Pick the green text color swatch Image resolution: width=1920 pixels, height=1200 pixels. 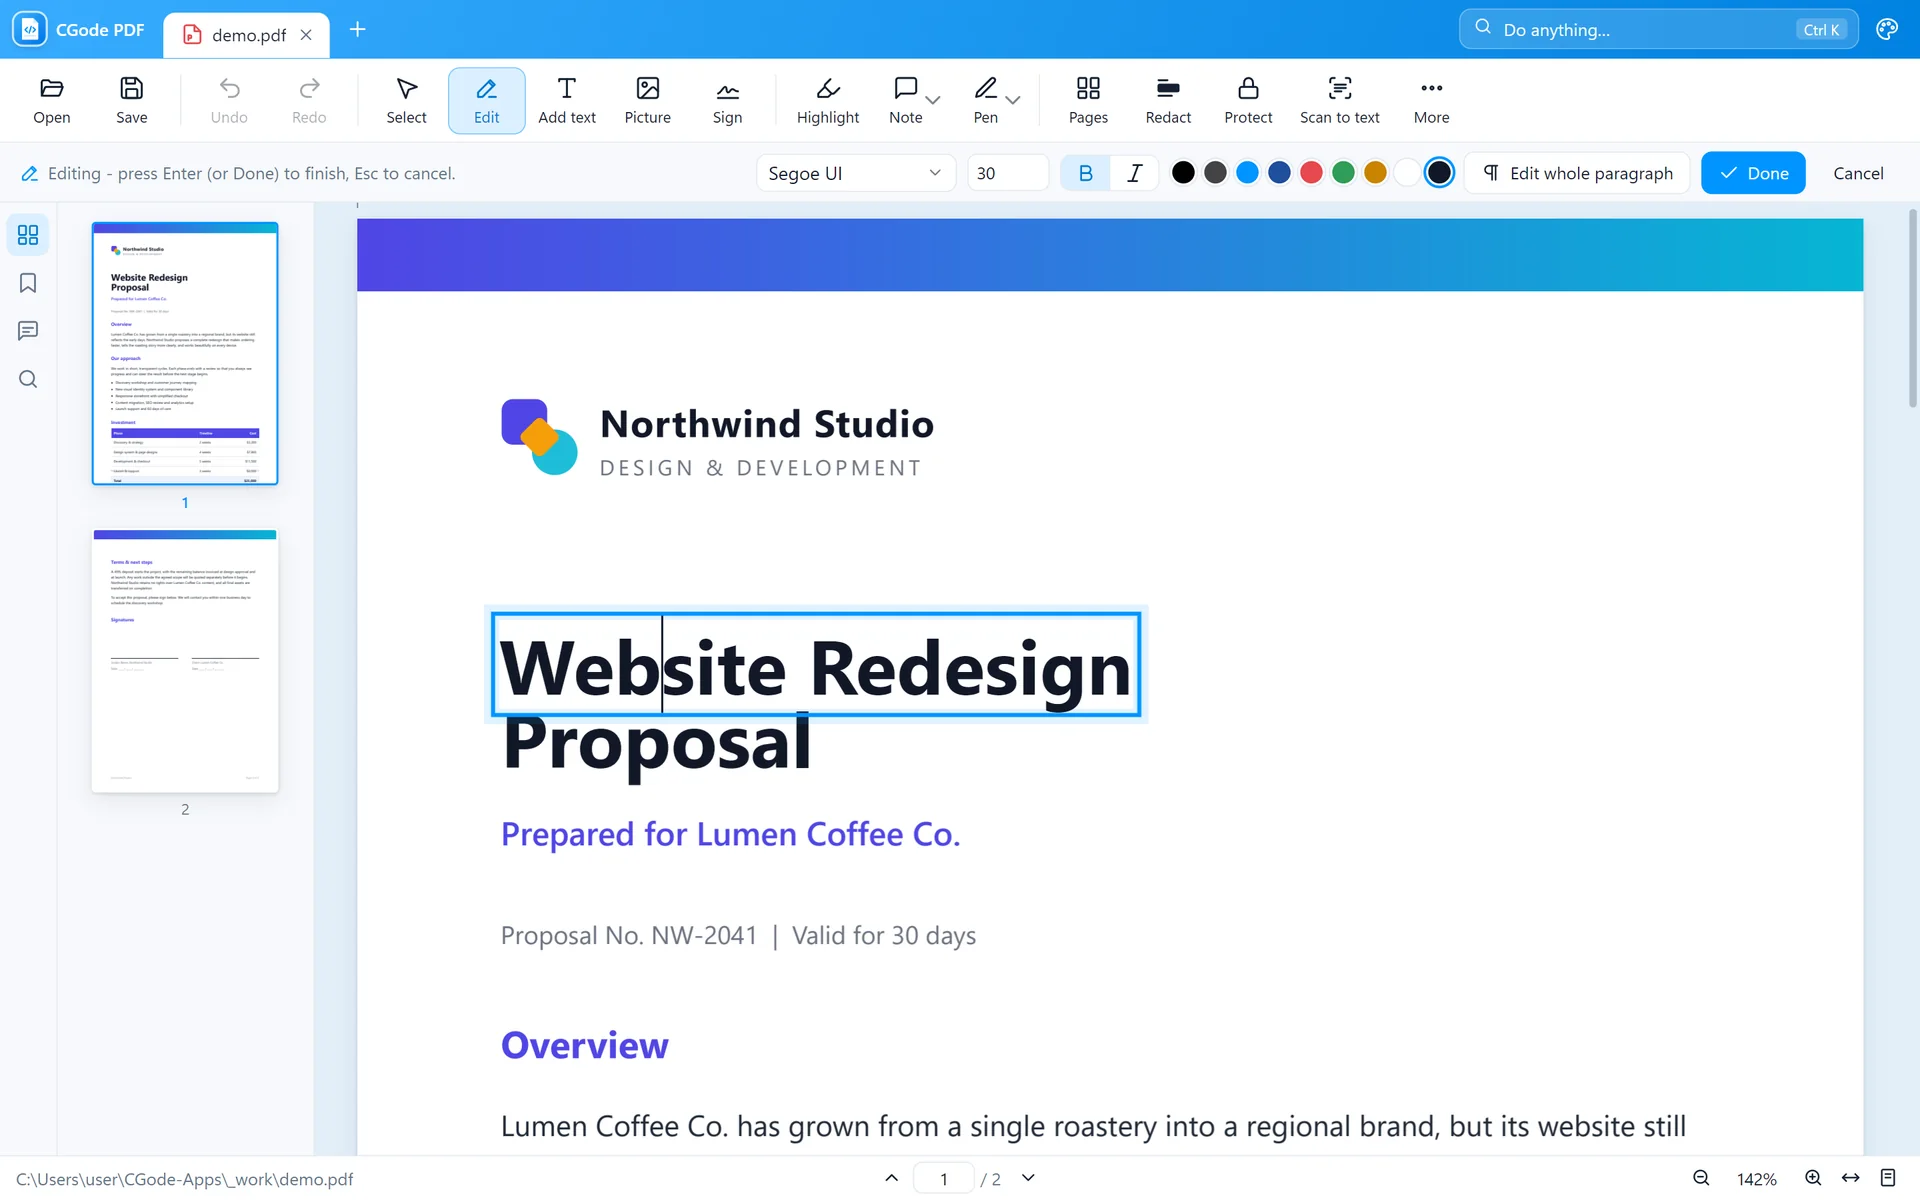coord(1343,173)
